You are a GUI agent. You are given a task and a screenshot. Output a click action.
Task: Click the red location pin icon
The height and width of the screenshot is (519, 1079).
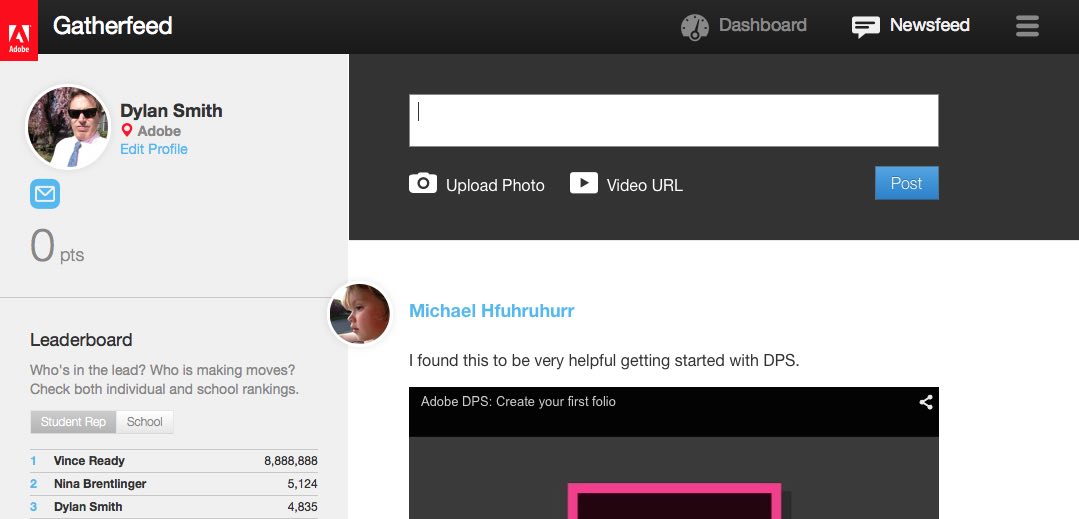(x=126, y=130)
